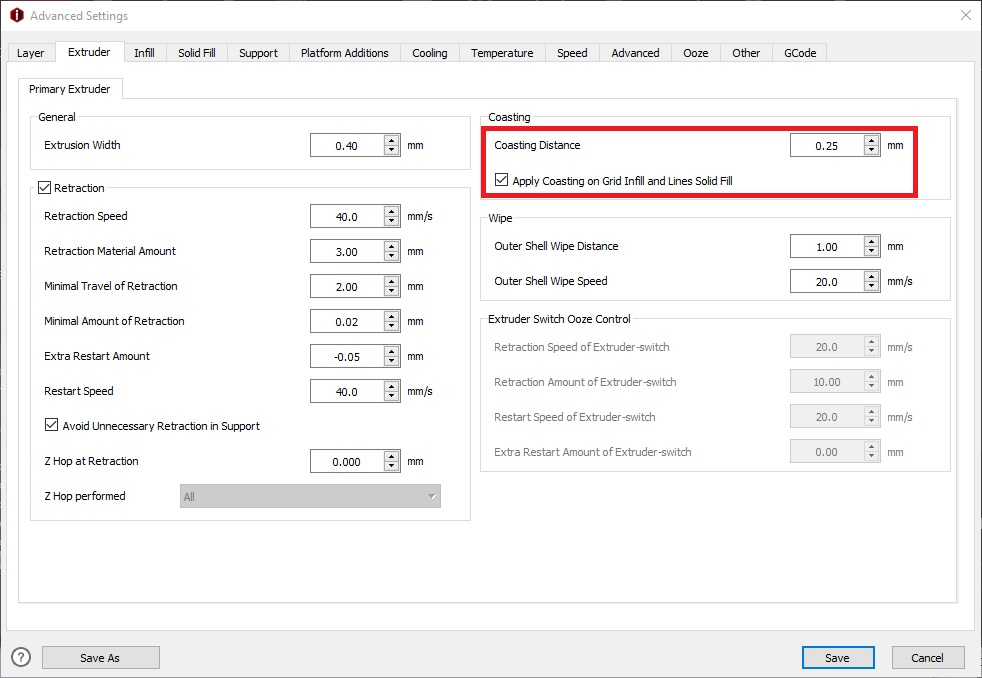Image resolution: width=982 pixels, height=678 pixels.
Task: Switch to the Infill tab
Action: tap(144, 53)
